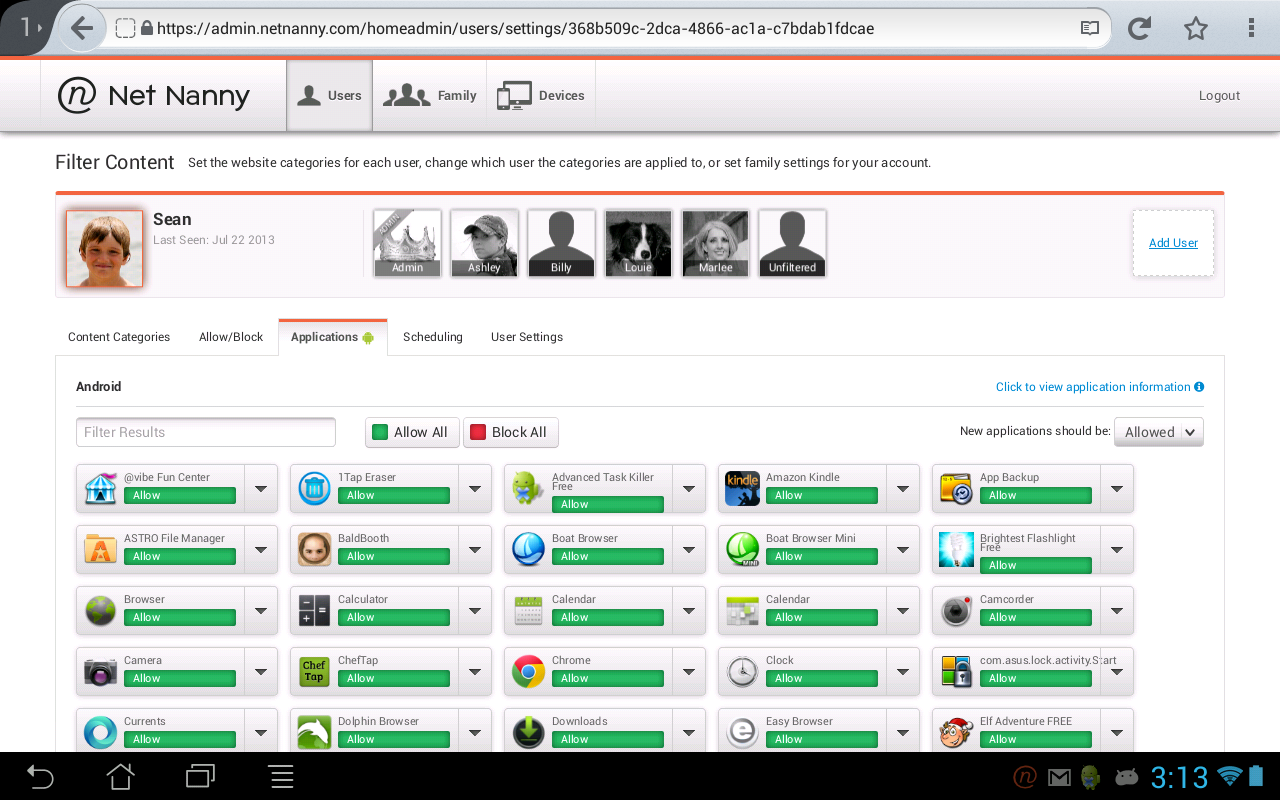
Task: Click the App Backup icon
Action: click(x=957, y=488)
